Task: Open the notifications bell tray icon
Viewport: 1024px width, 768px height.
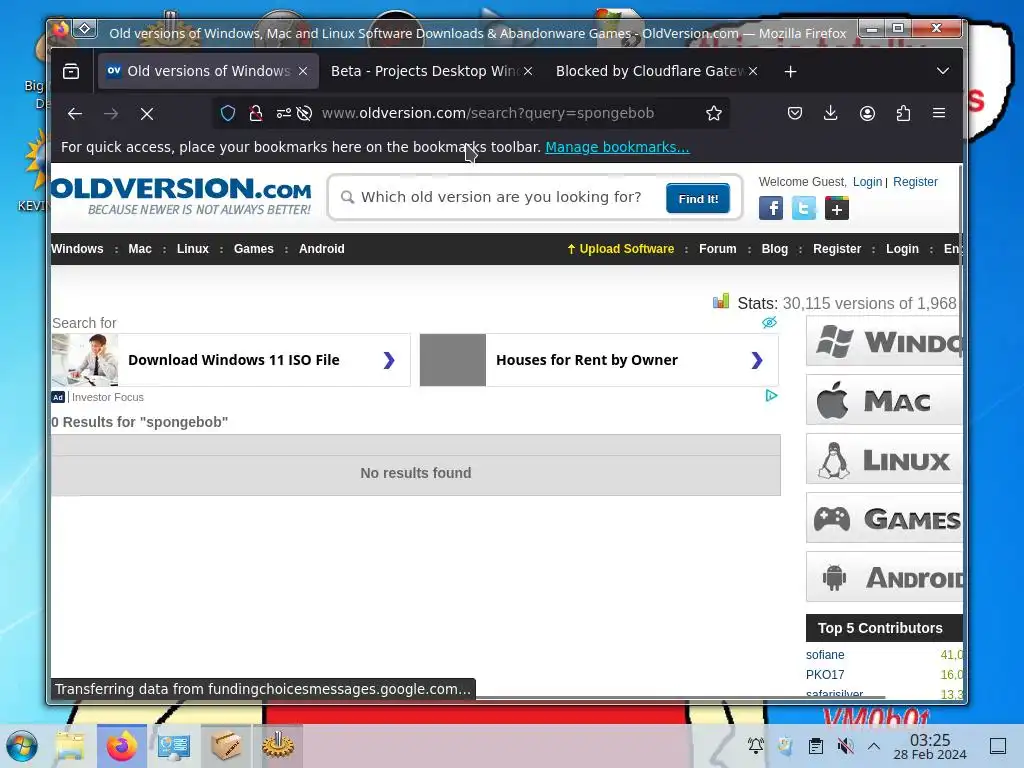Action: 756,746
